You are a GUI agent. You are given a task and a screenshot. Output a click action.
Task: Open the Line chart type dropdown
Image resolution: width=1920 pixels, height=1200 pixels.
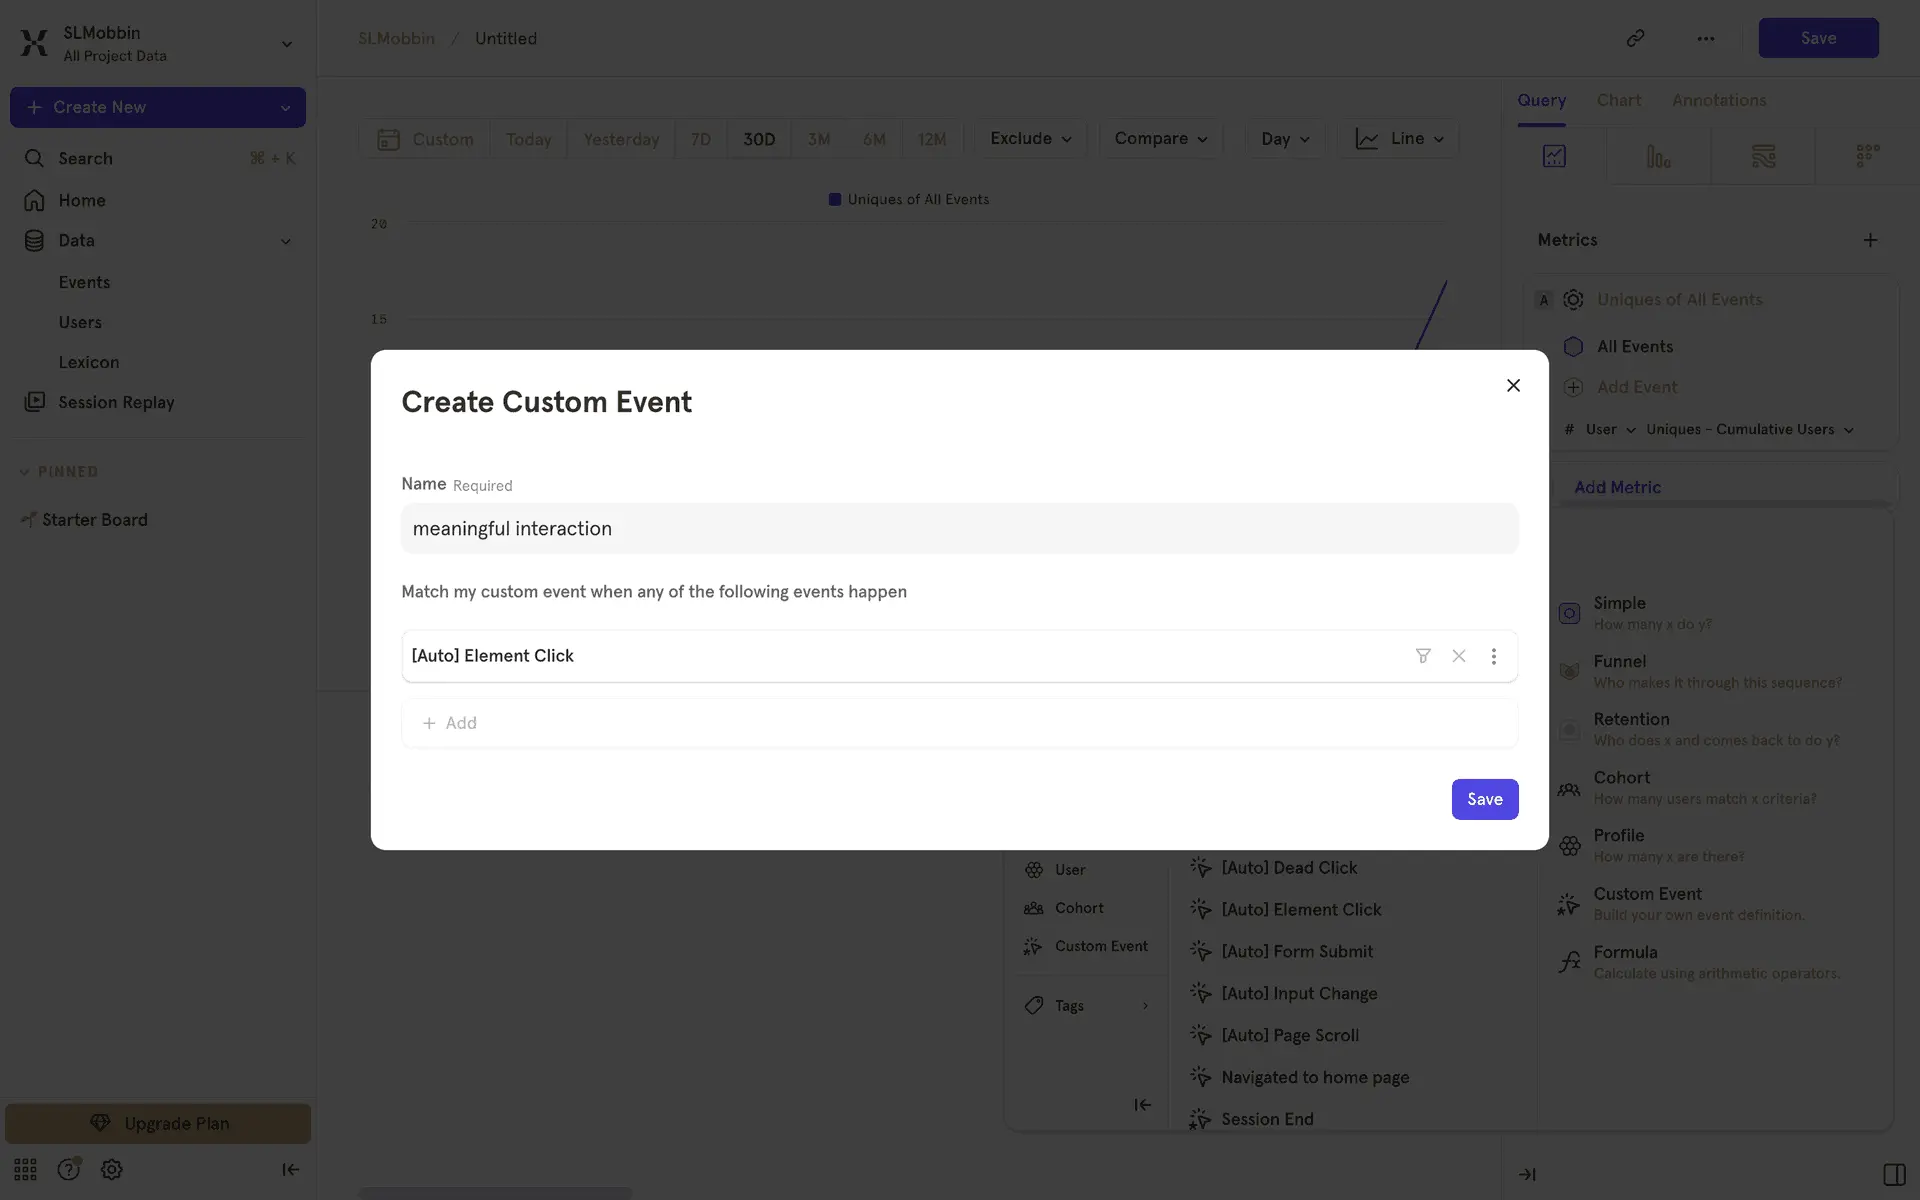(x=1399, y=139)
